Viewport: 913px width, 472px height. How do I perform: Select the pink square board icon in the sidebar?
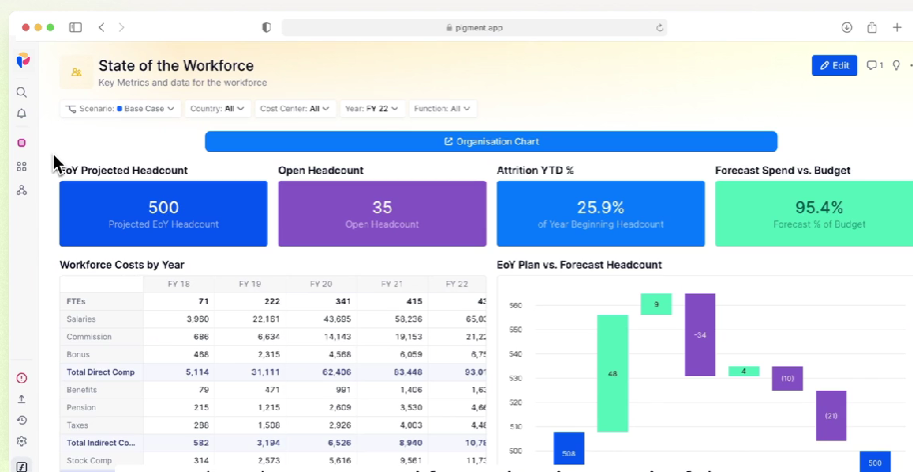pyautogui.click(x=22, y=143)
